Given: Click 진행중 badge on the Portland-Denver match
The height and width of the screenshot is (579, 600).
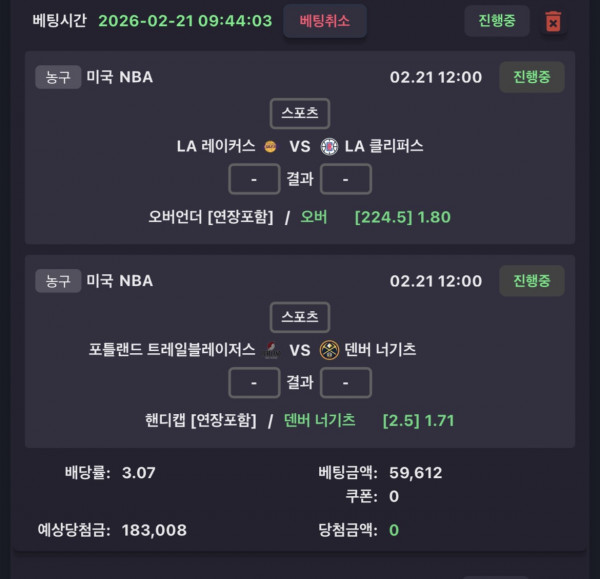Looking at the screenshot, I should [x=531, y=281].
